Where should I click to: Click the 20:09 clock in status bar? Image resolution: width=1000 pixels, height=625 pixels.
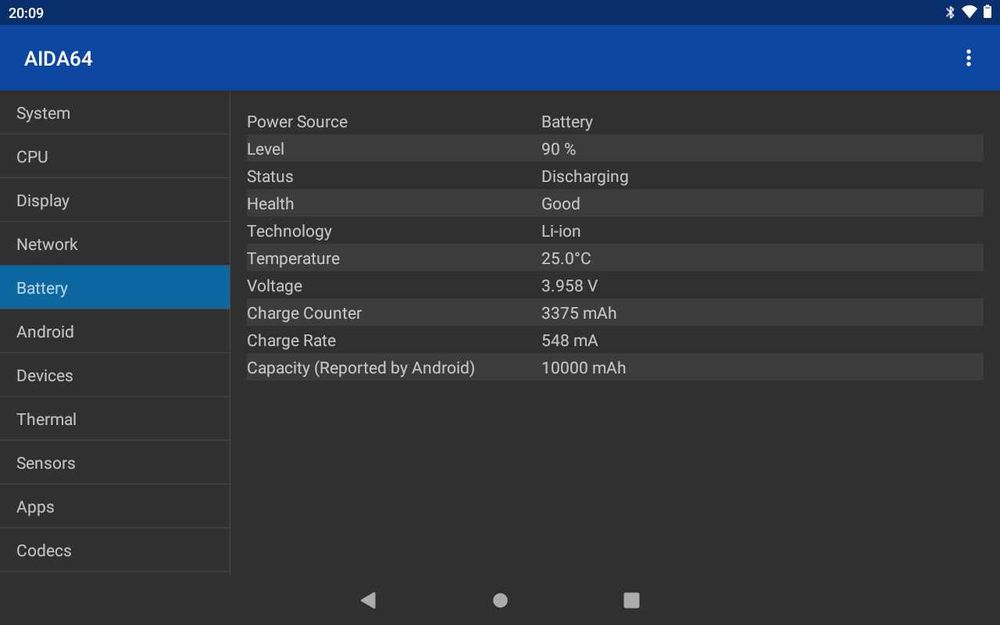pos(26,13)
